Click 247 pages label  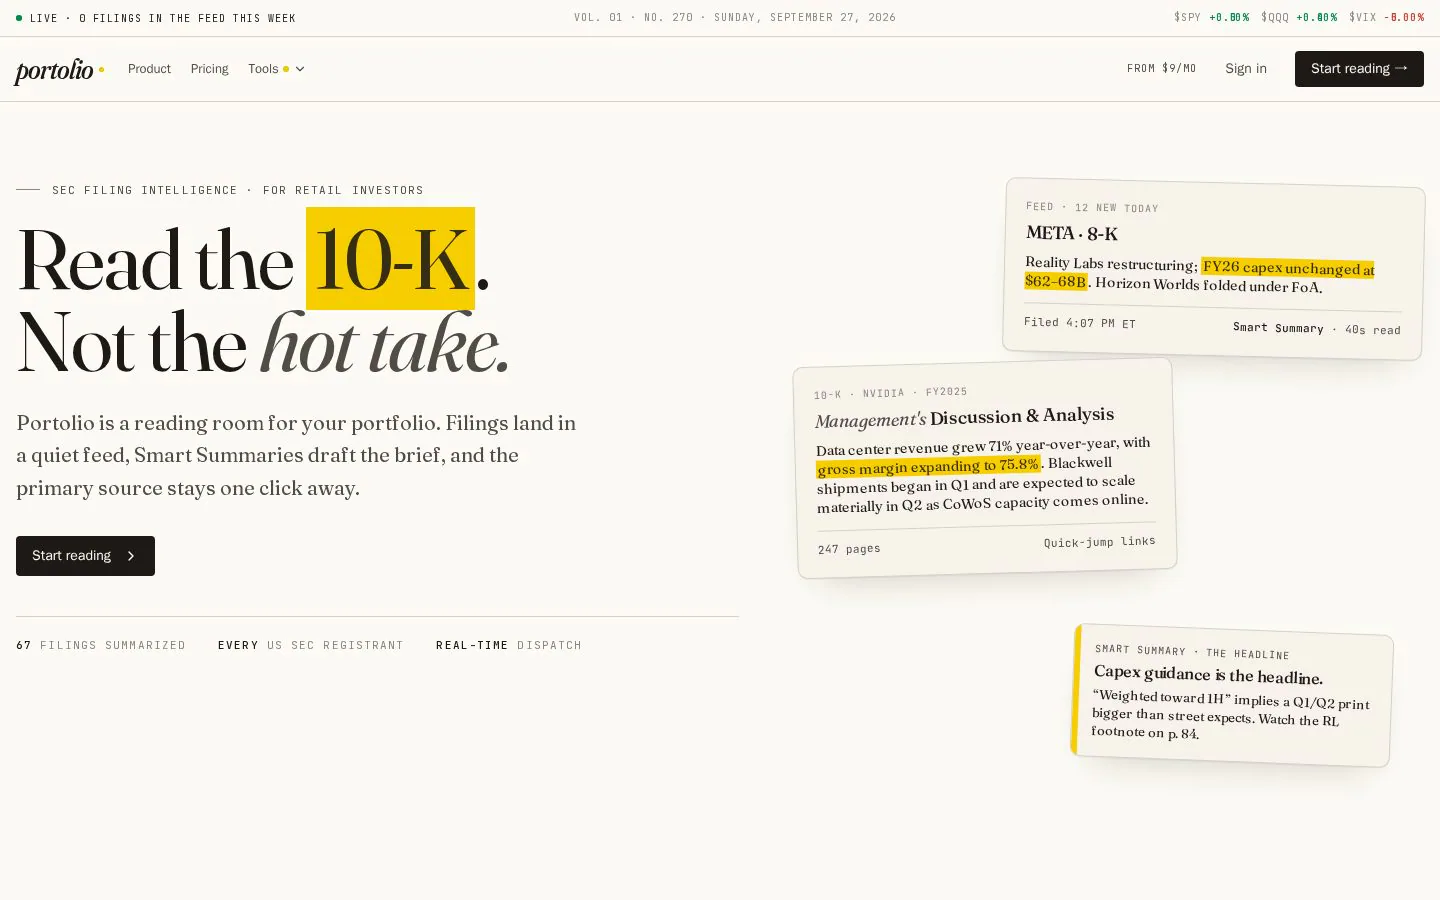849,549
